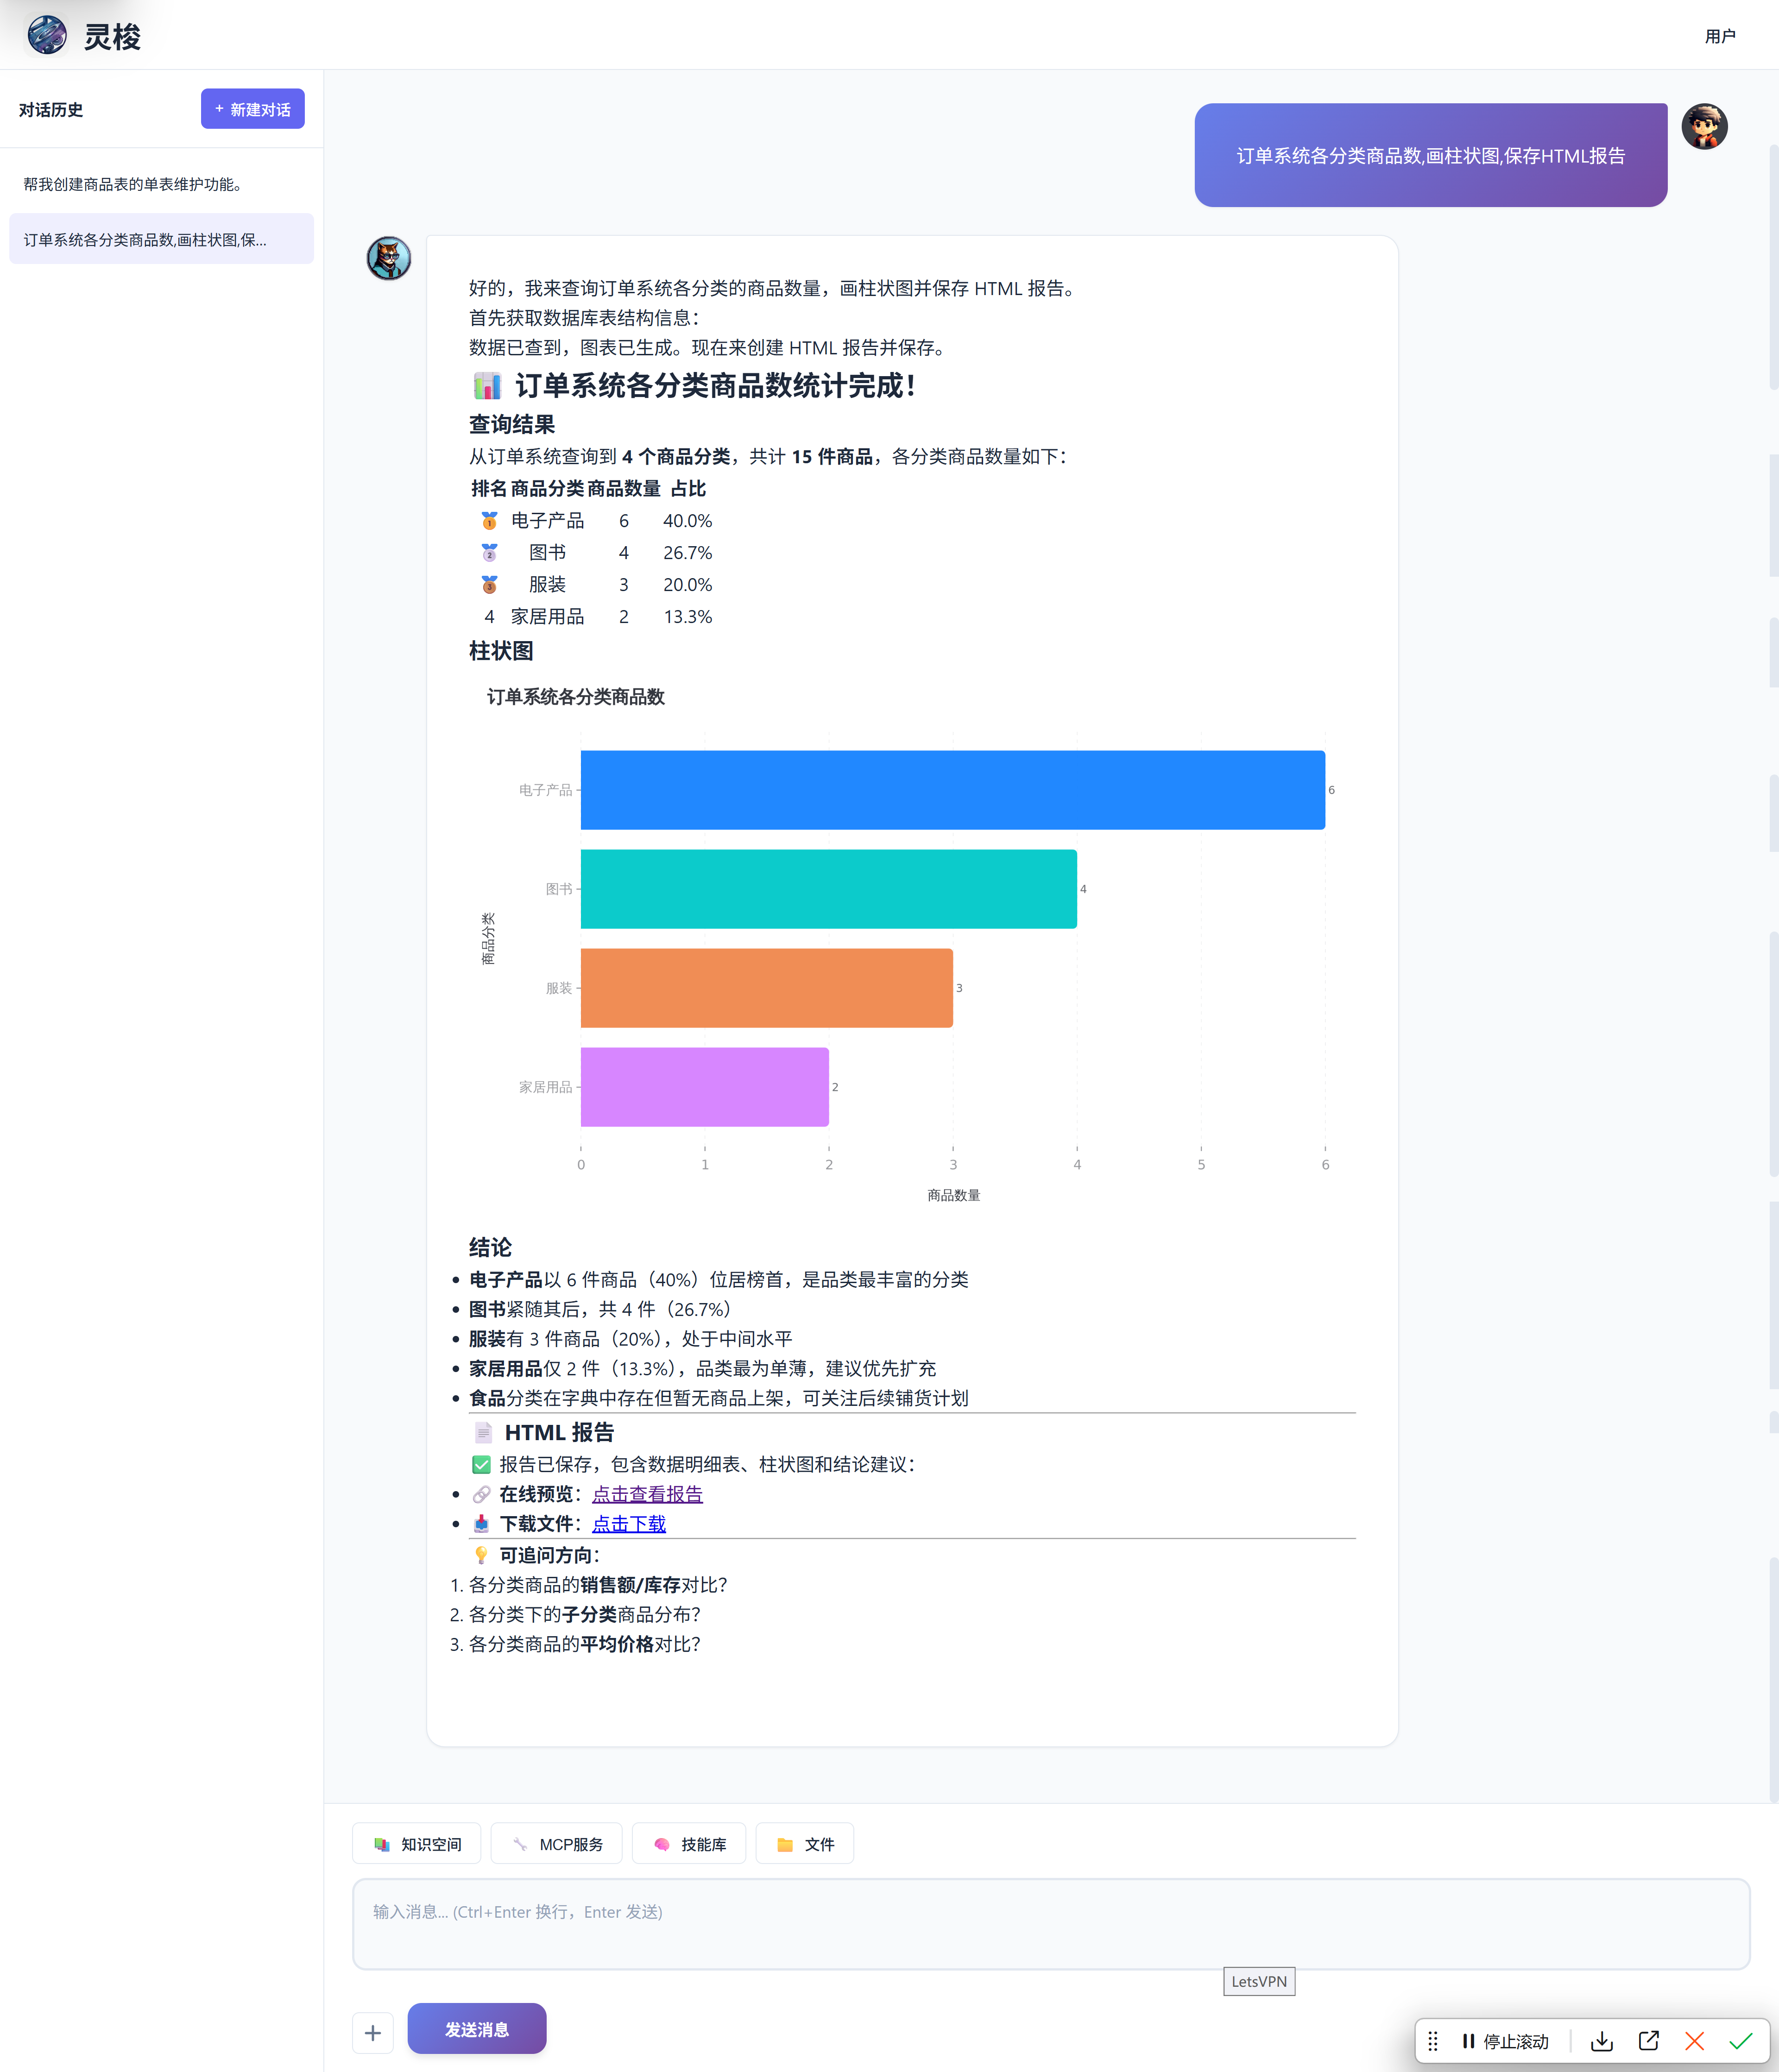
Task: Click the blue 电子产品 bar in chart
Action: 953,790
